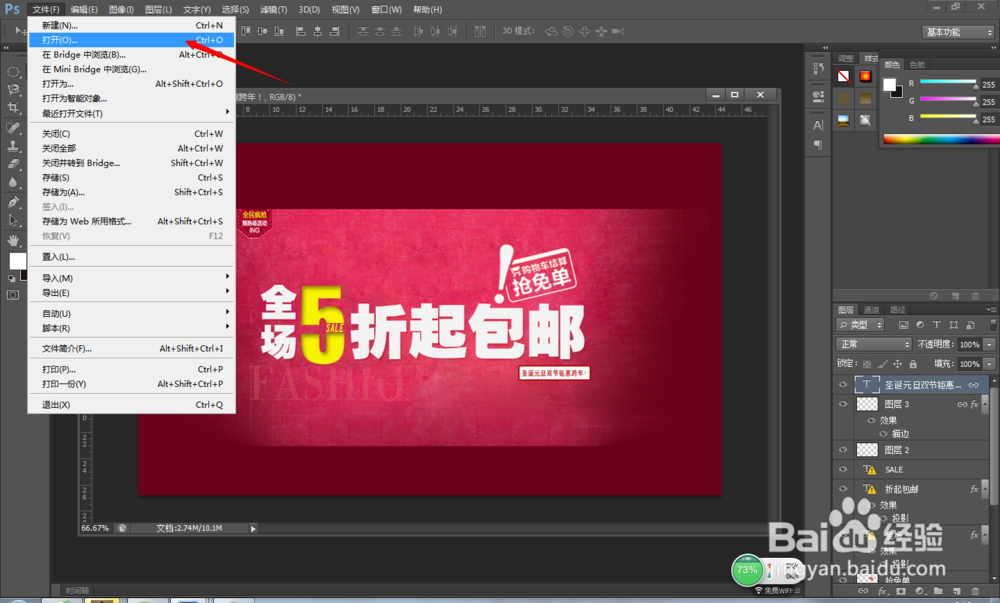Open the fill 填充 dropdown arrow
Viewport: 1000px width, 603px height.
tap(989, 364)
